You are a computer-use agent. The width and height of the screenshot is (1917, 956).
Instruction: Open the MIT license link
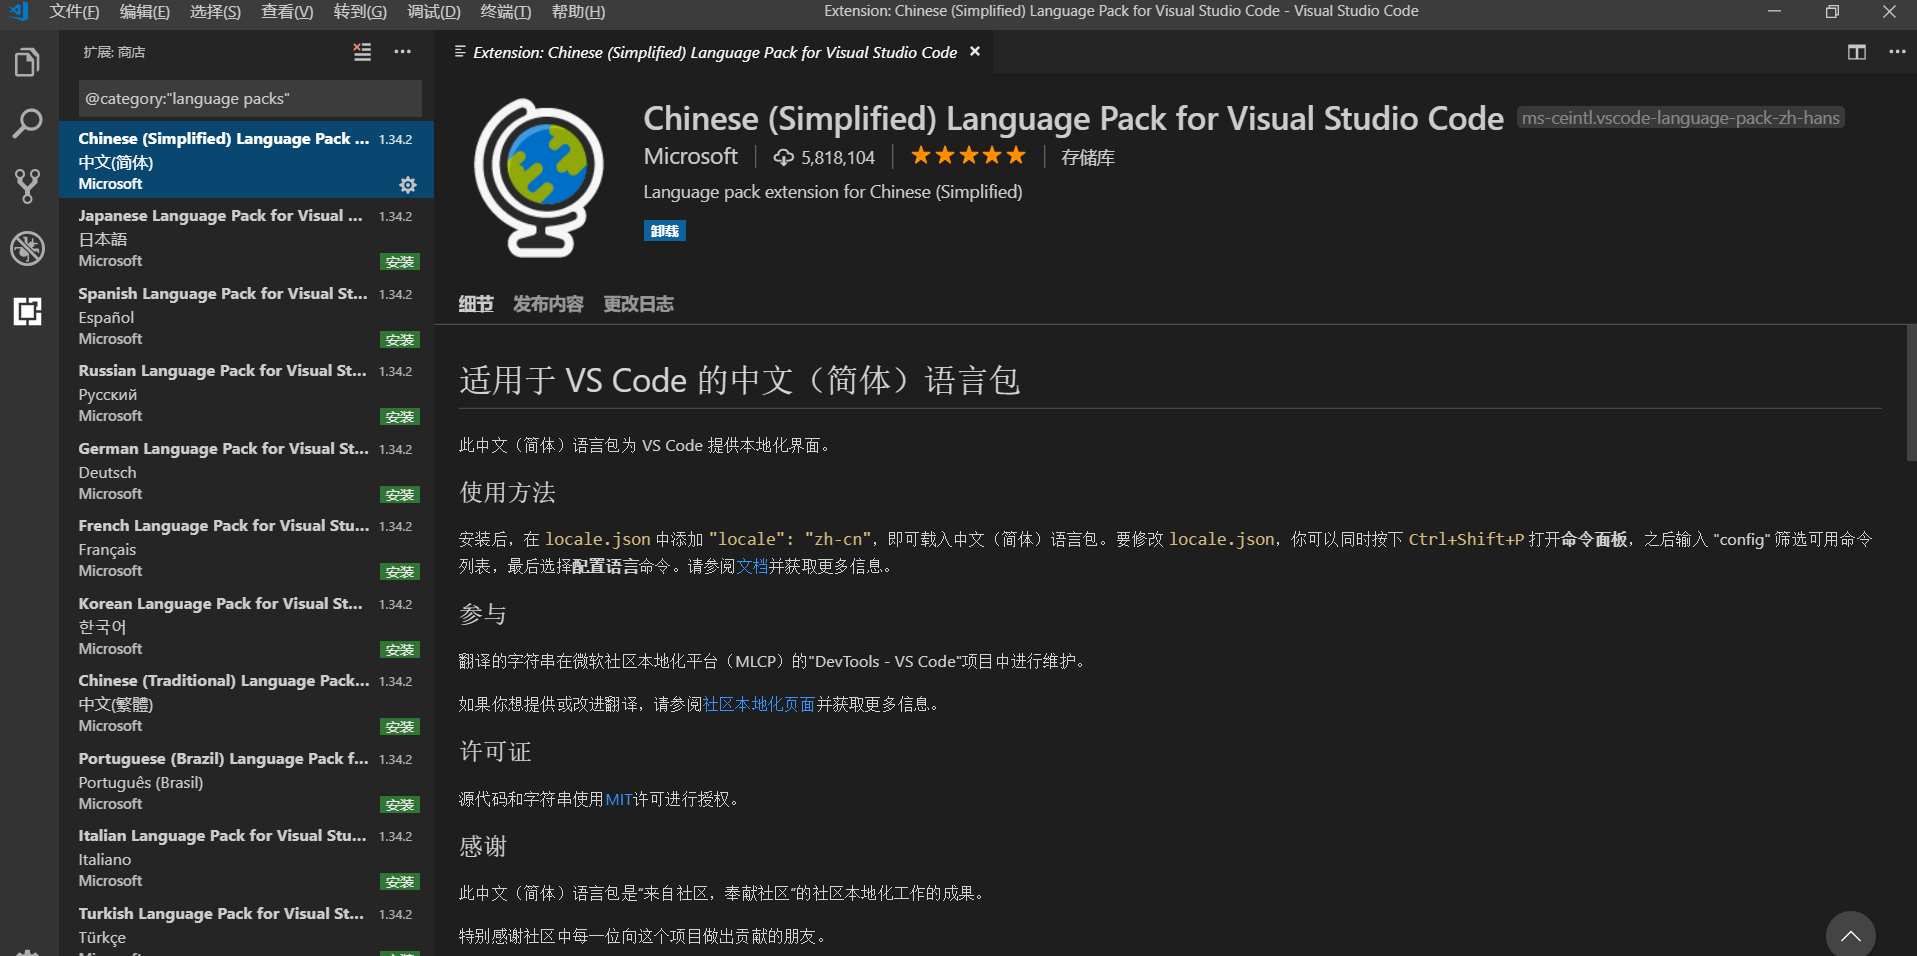(x=619, y=800)
